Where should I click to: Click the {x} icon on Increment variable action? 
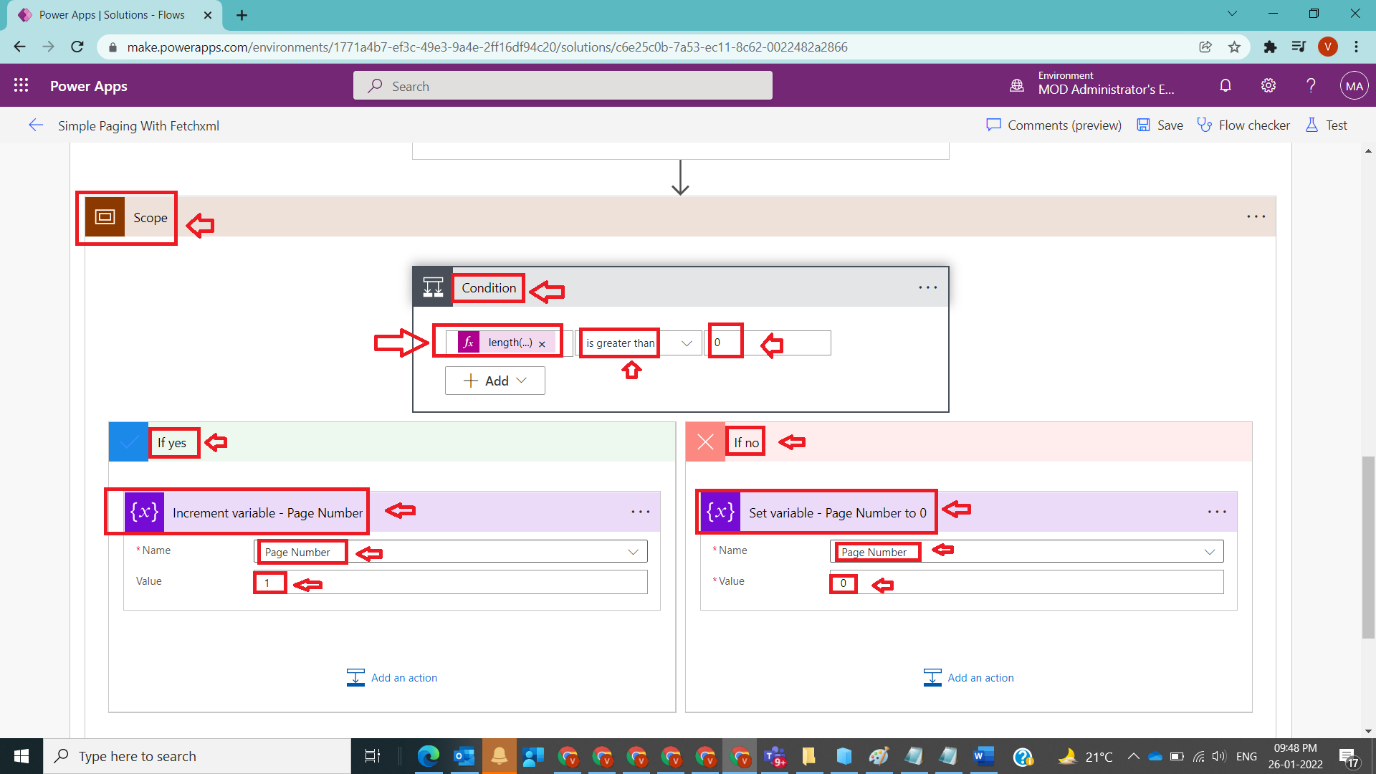144,511
